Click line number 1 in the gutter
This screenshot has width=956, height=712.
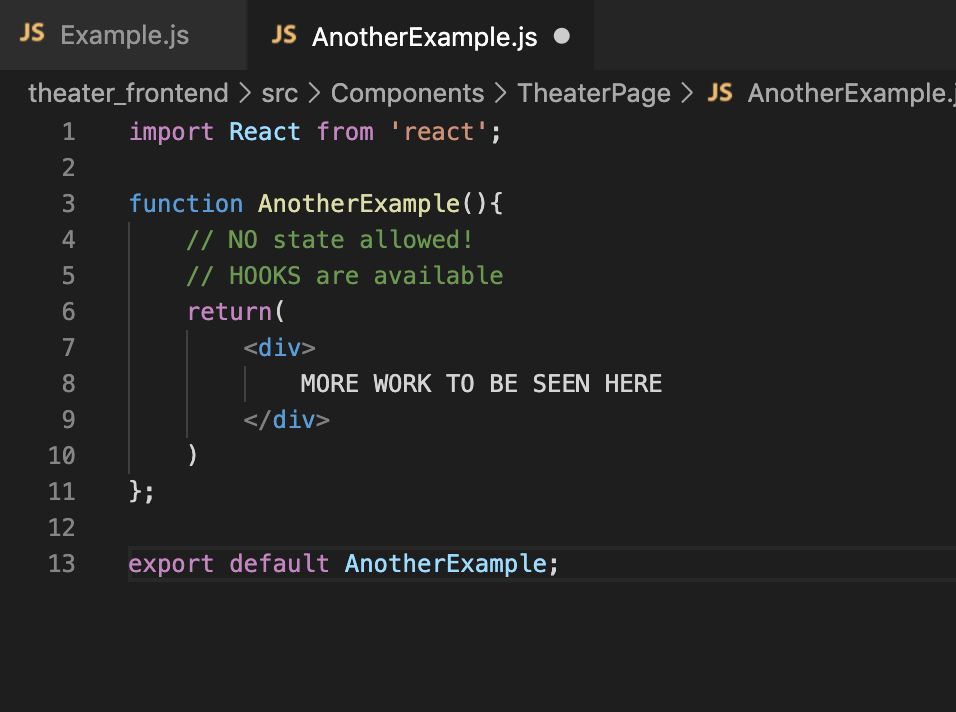68,131
